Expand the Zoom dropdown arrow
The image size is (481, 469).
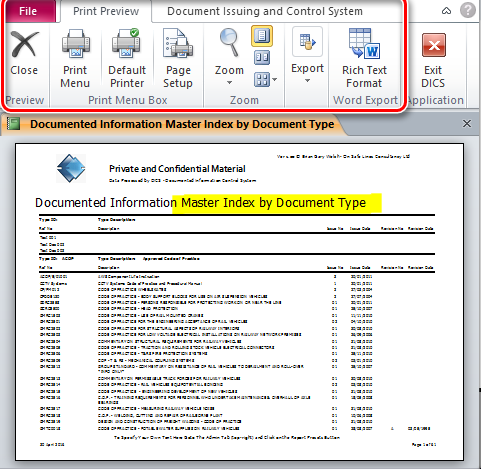point(229,82)
